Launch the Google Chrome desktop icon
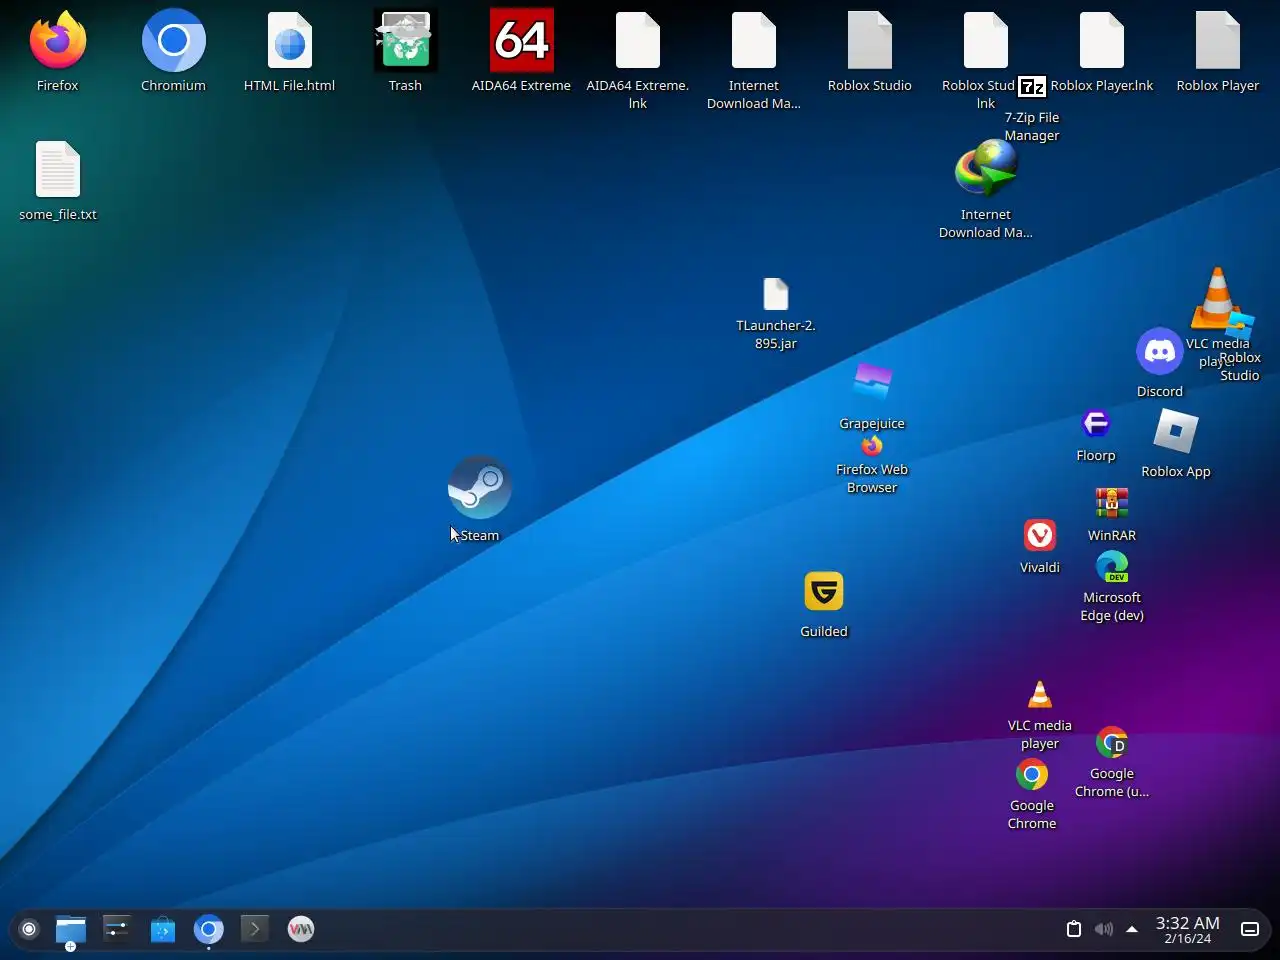1280x960 pixels. coord(1032,774)
